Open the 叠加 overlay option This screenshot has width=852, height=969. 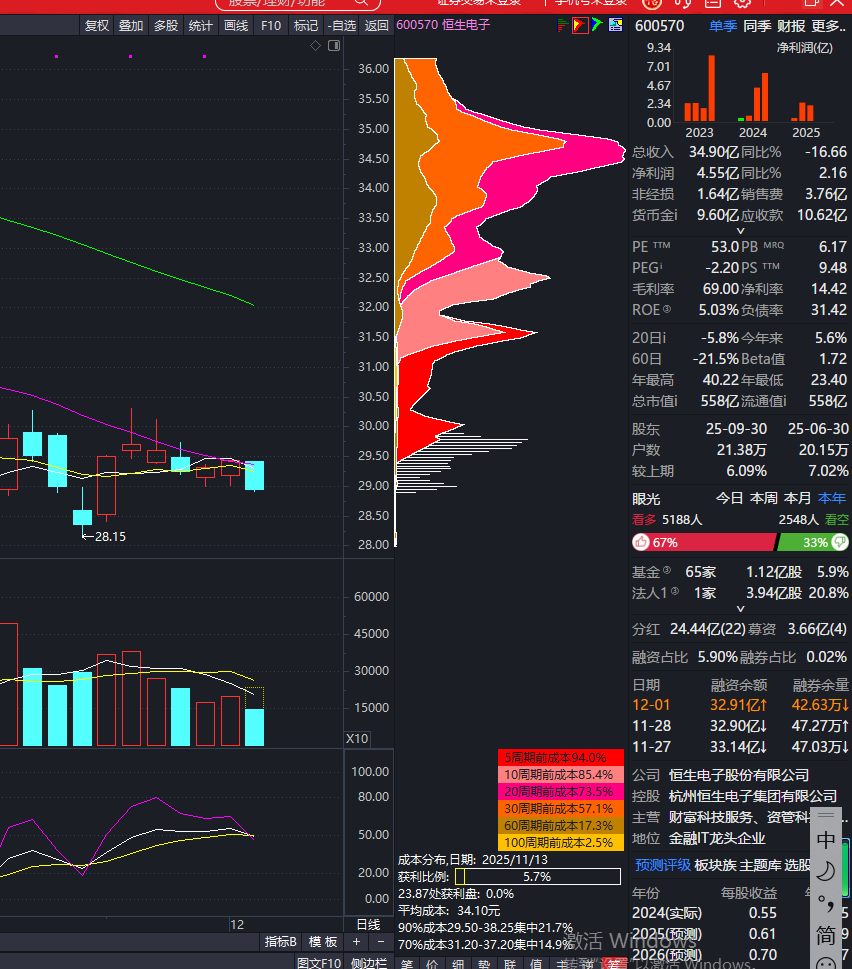click(x=131, y=25)
